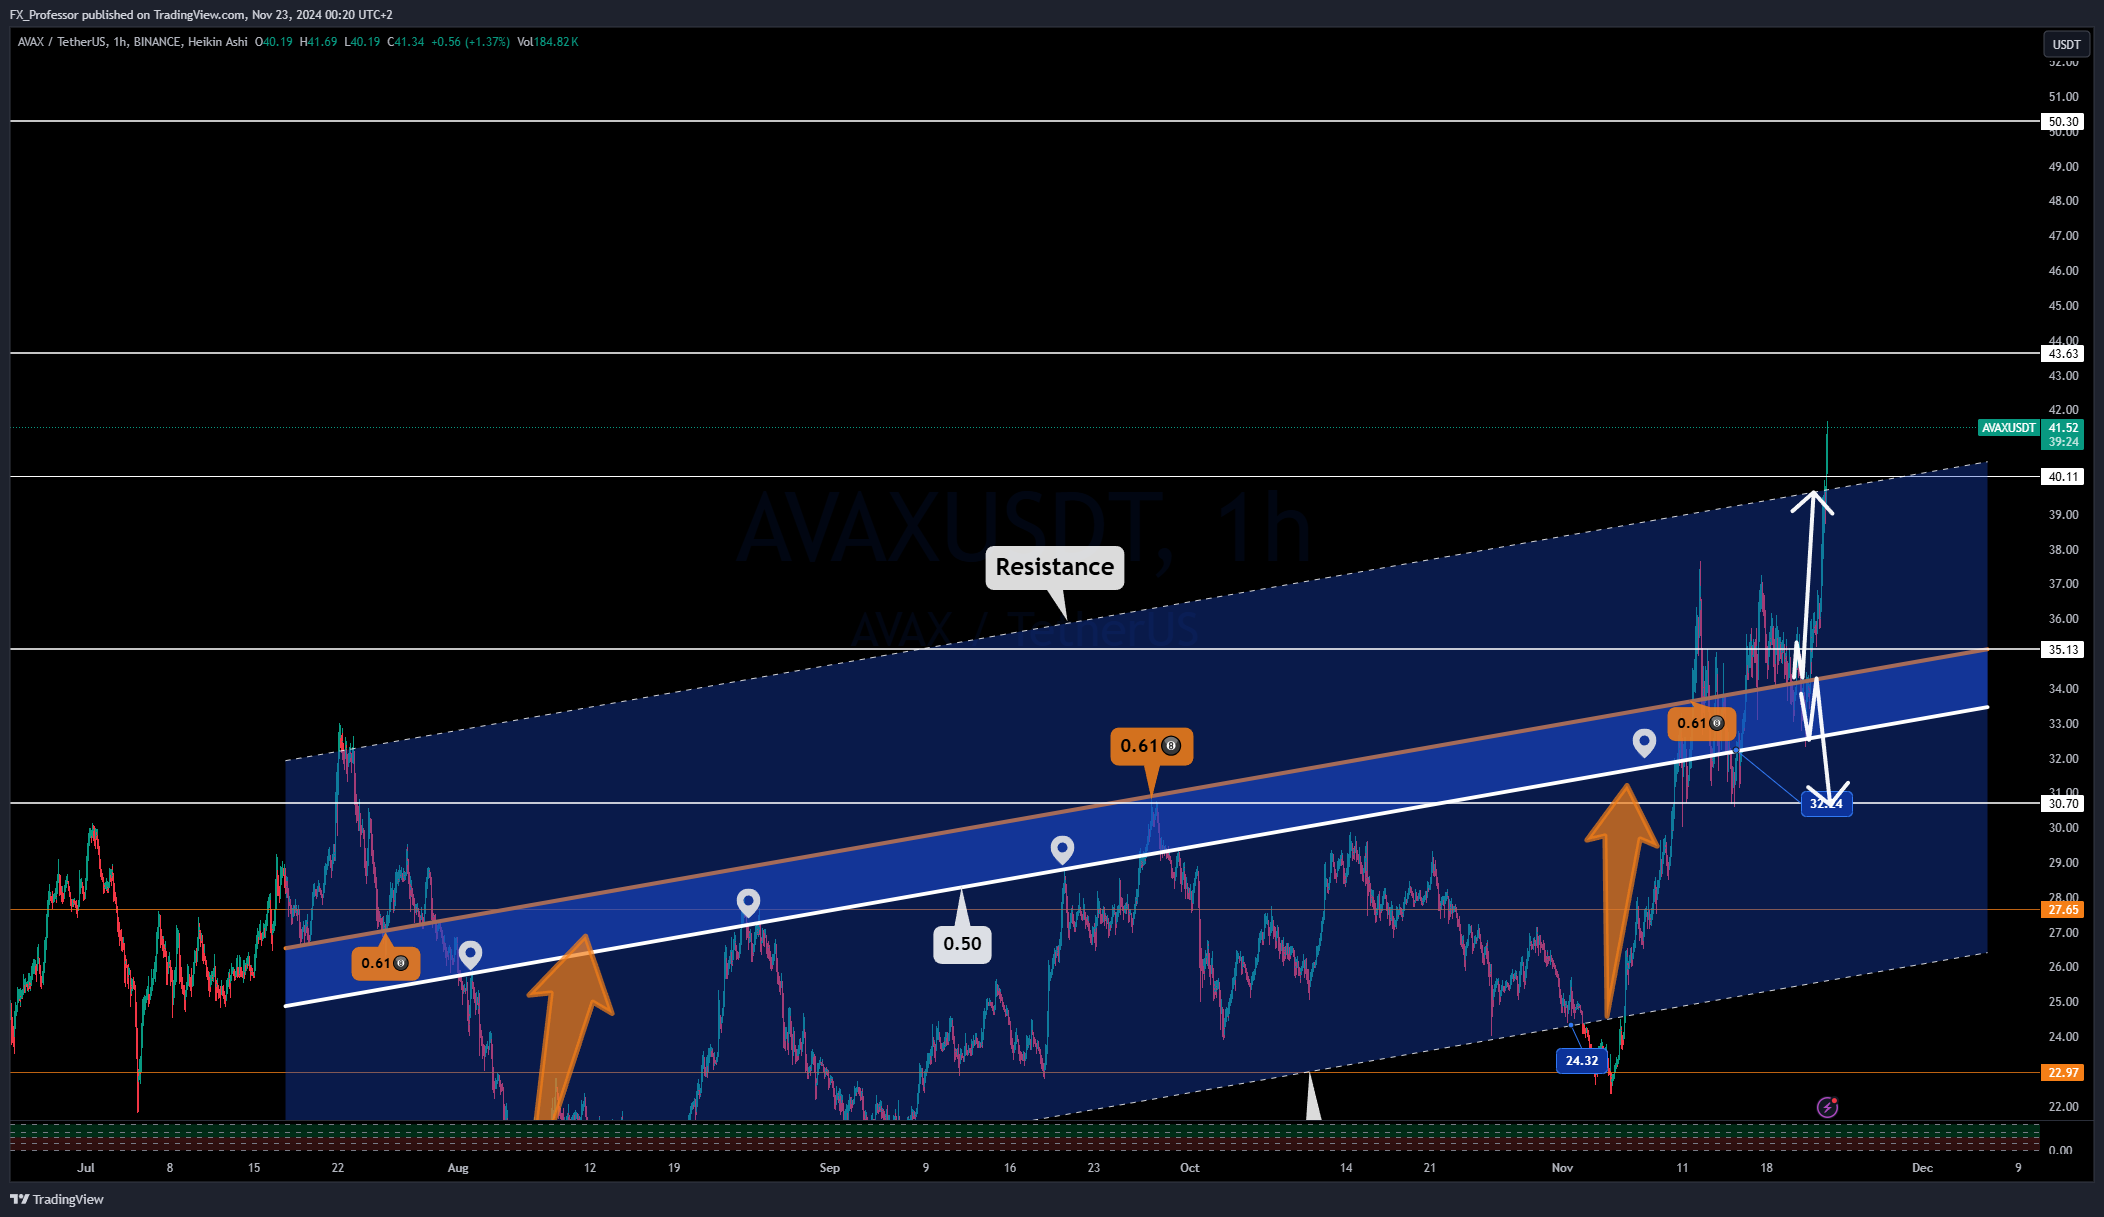Click the orange 0.618 label in mid-November
Screen dimensions: 2104x1217
(x=1701, y=723)
